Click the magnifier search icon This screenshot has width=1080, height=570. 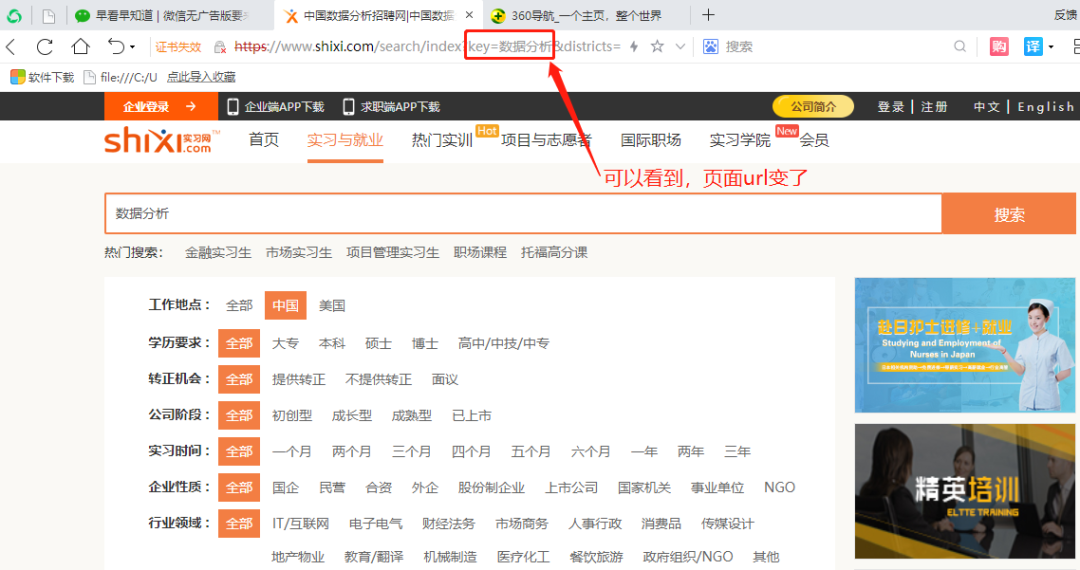coord(959,46)
